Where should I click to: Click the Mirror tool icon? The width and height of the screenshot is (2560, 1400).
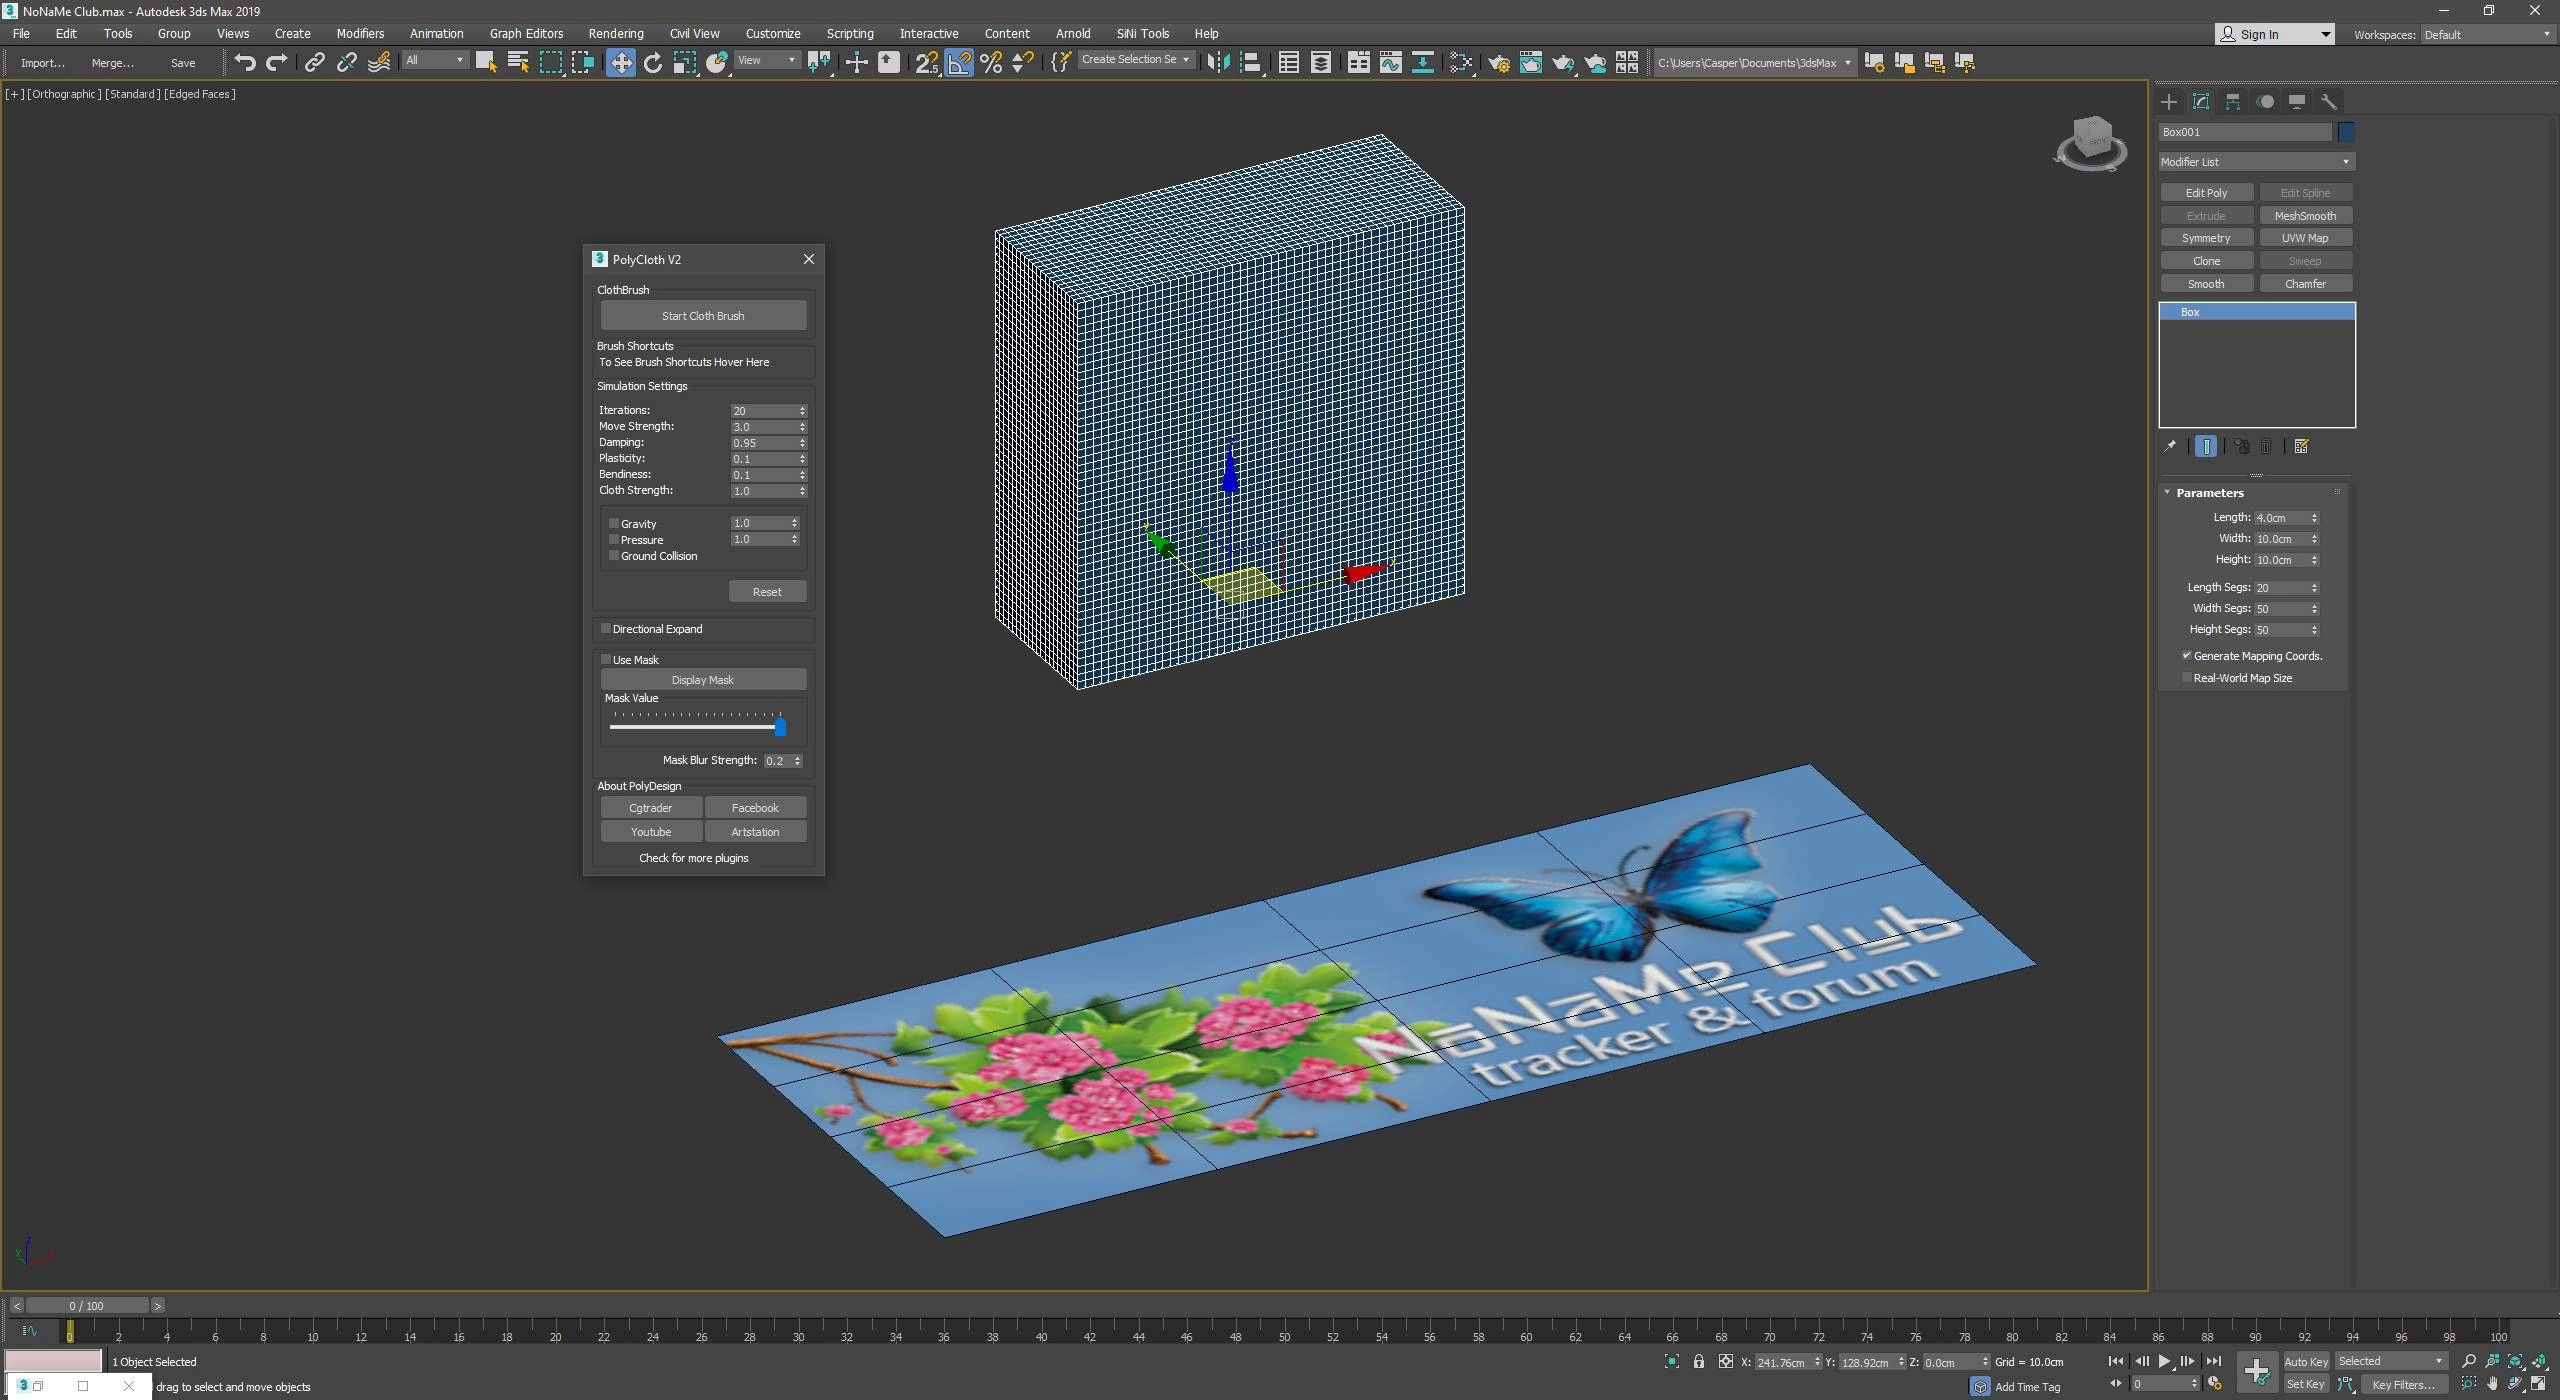click(x=1217, y=62)
